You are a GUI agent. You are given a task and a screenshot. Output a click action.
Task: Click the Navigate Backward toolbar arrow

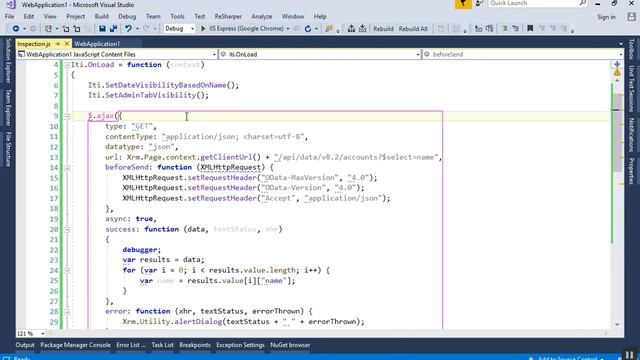16,29
